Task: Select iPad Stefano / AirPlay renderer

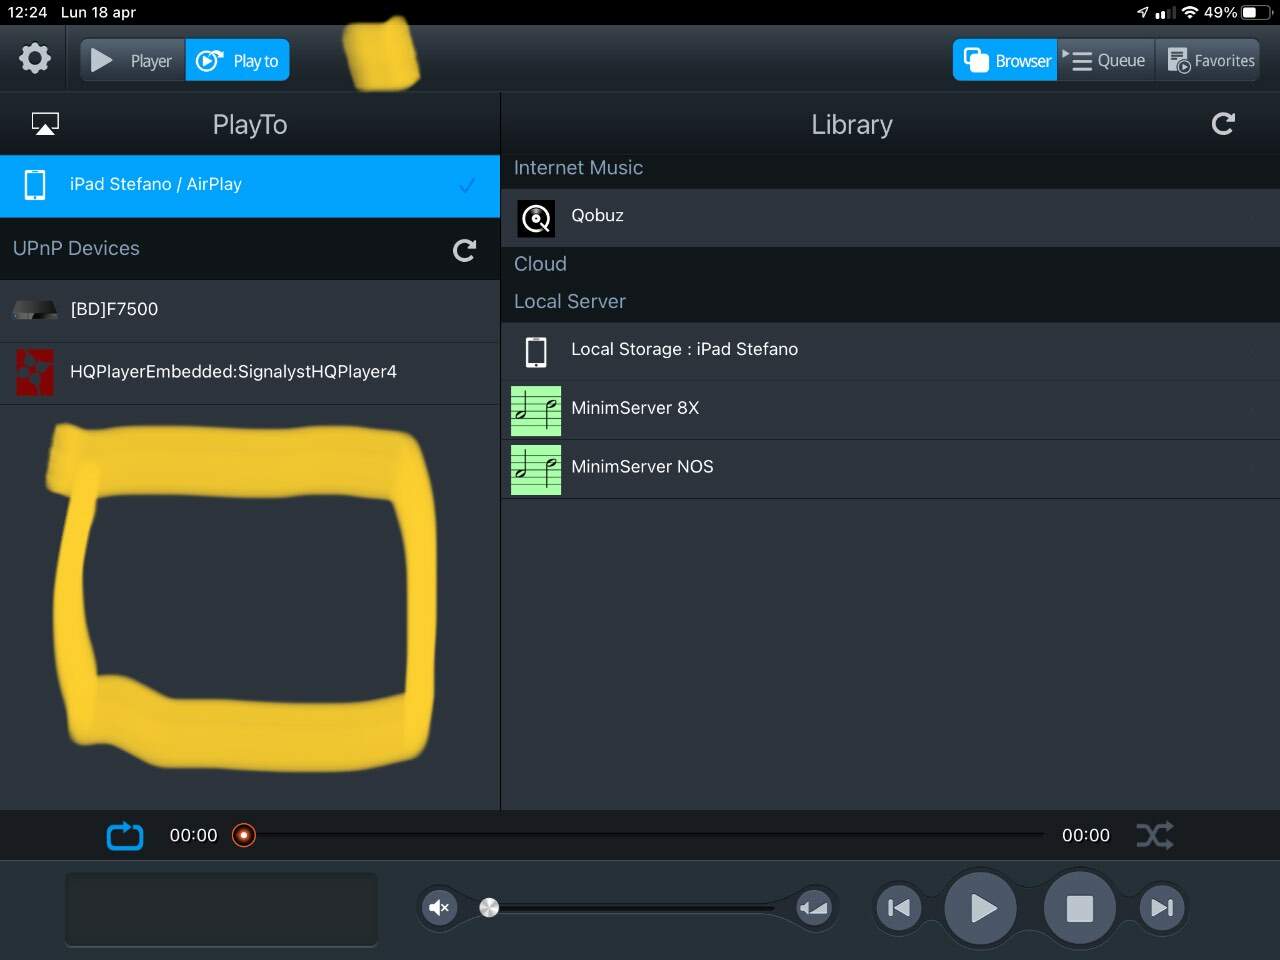Action: point(250,185)
